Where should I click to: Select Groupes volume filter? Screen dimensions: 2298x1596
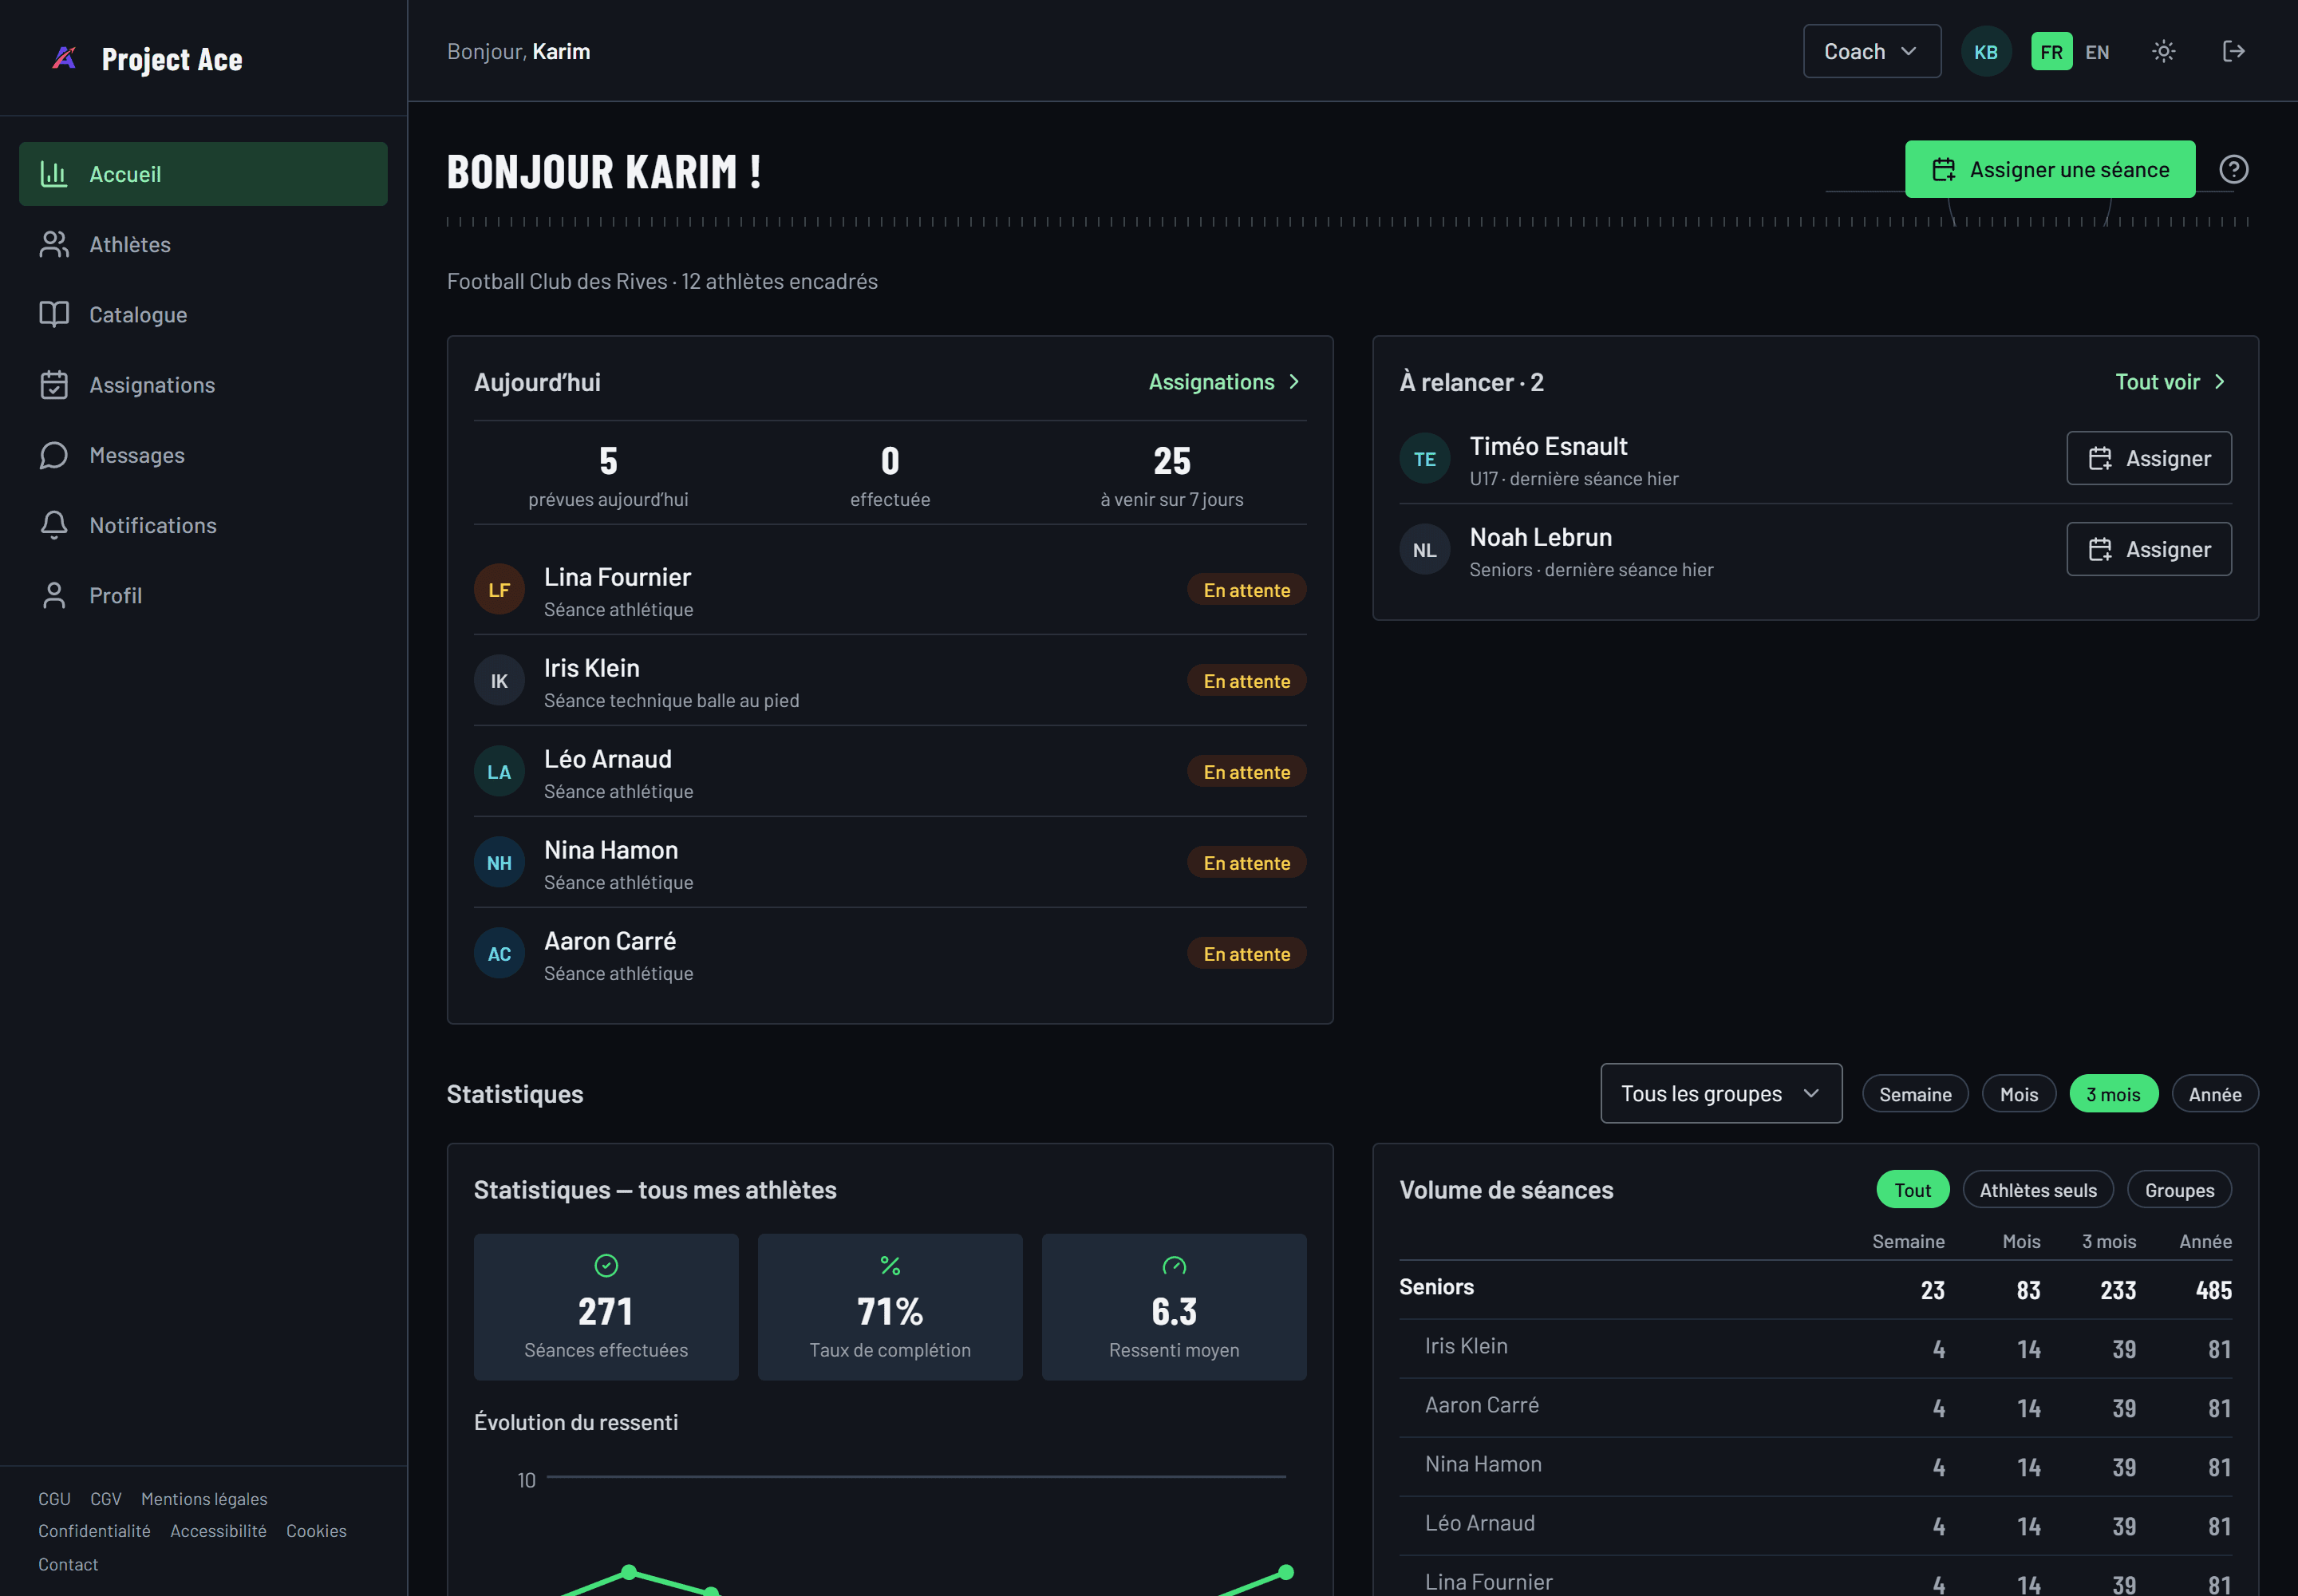2178,1190
